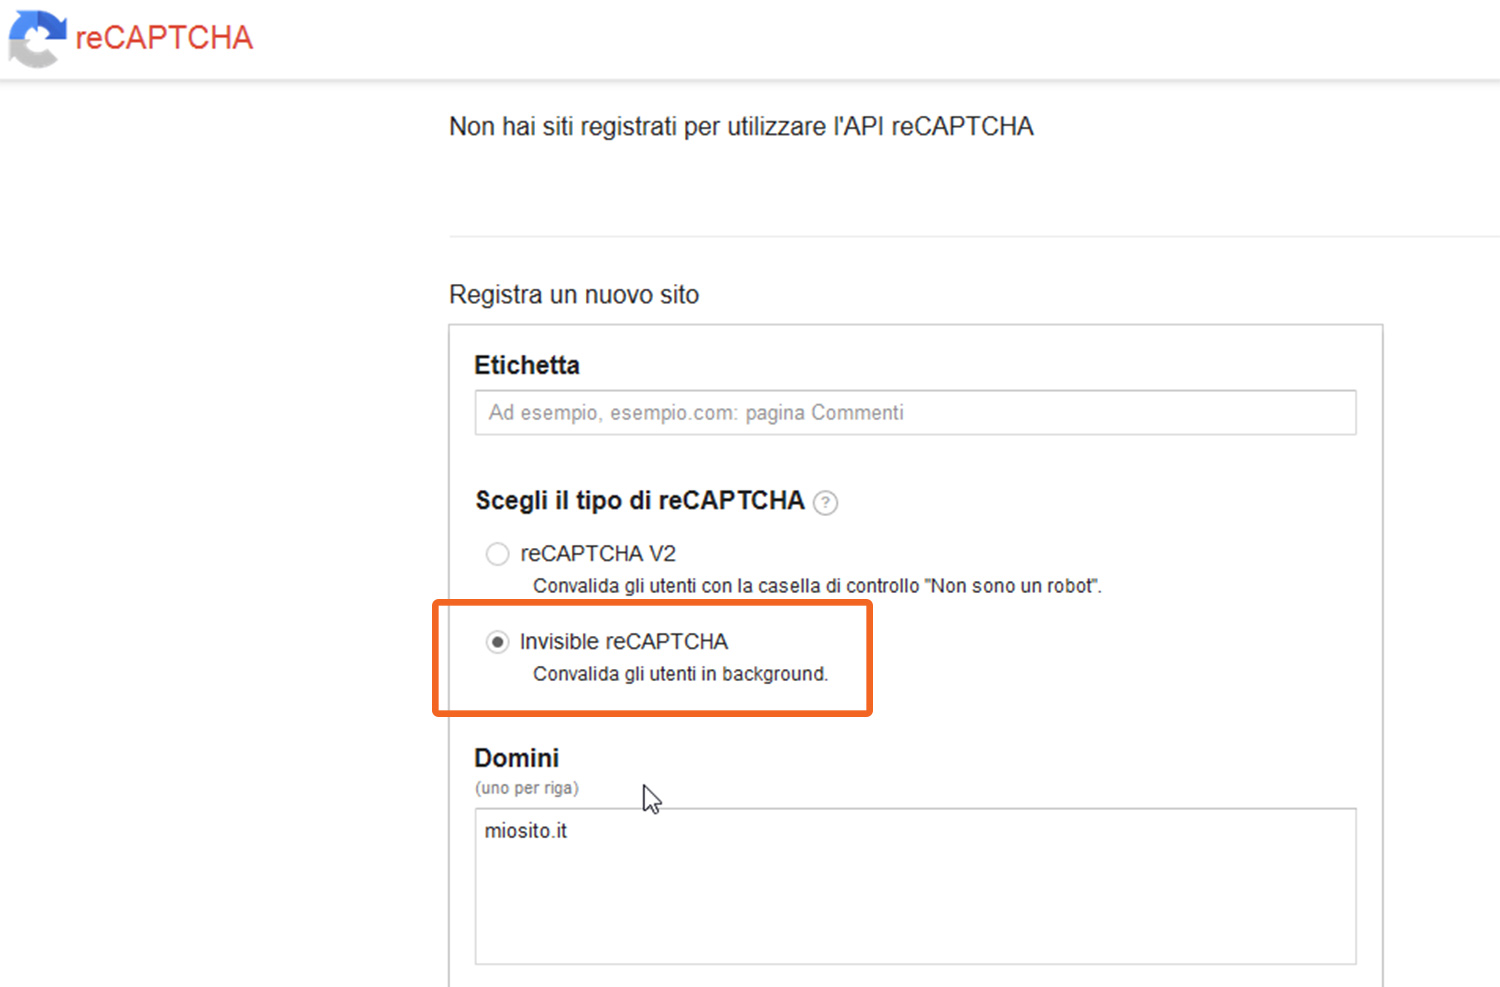The width and height of the screenshot is (1500, 987).
Task: Click the Invisible reCAPTCHA option label
Action: [x=624, y=641]
